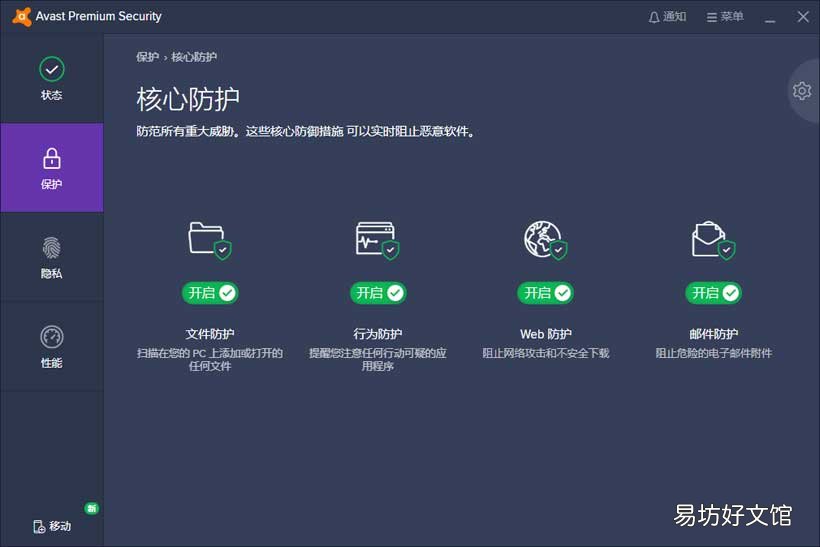Open the 隐私 privacy section
Image resolution: width=820 pixels, height=547 pixels.
click(x=52, y=257)
